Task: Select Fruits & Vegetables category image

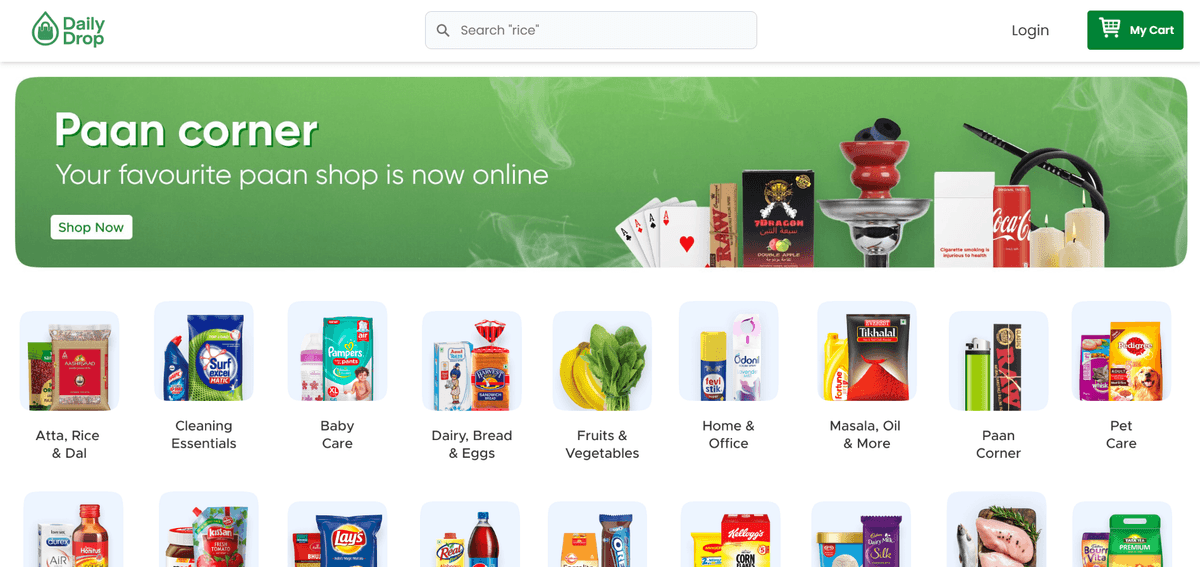Action: coord(602,361)
